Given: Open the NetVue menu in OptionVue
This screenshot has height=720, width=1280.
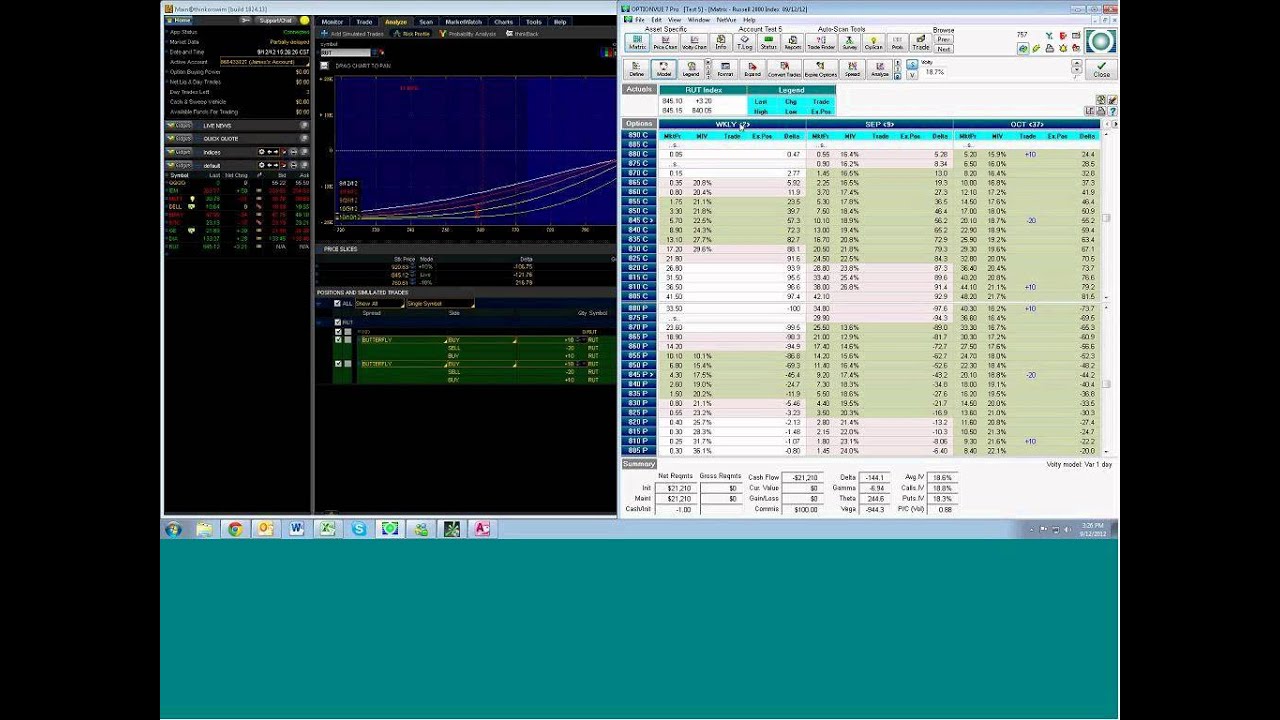Looking at the screenshot, I should [x=726, y=20].
